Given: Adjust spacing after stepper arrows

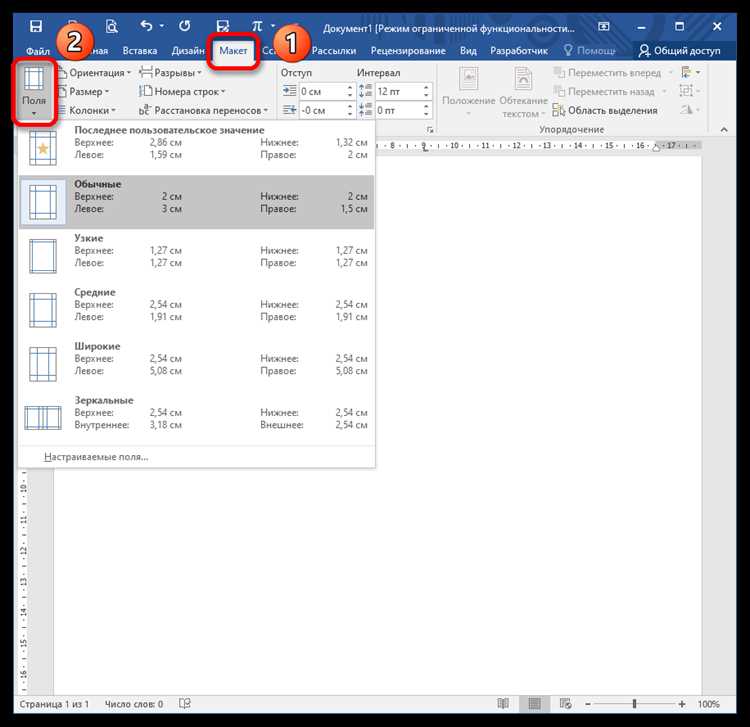Looking at the screenshot, I should click(x=426, y=110).
